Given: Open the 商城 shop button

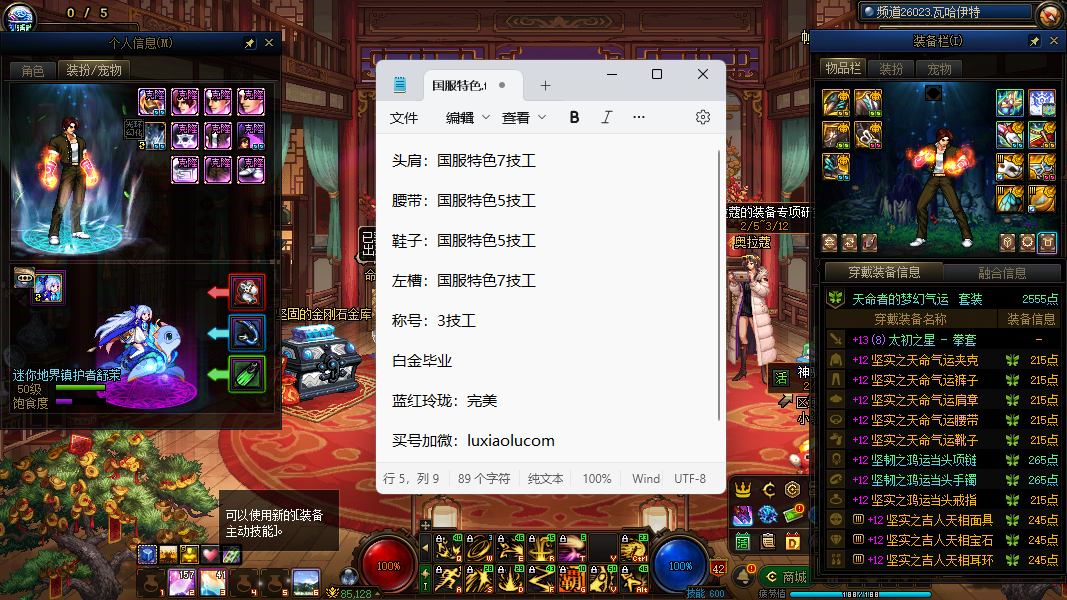Looking at the screenshot, I should pos(785,577).
